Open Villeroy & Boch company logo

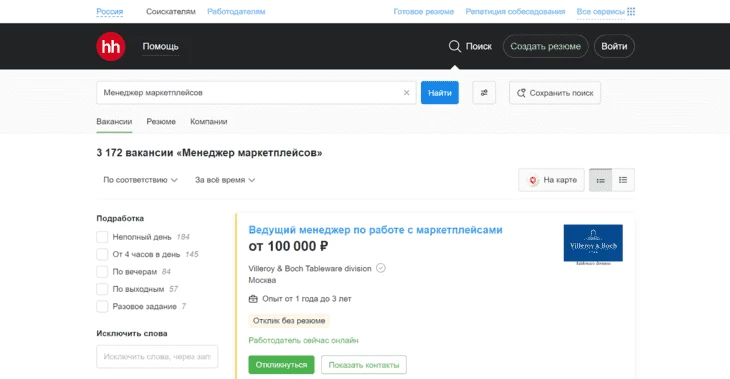(593, 245)
